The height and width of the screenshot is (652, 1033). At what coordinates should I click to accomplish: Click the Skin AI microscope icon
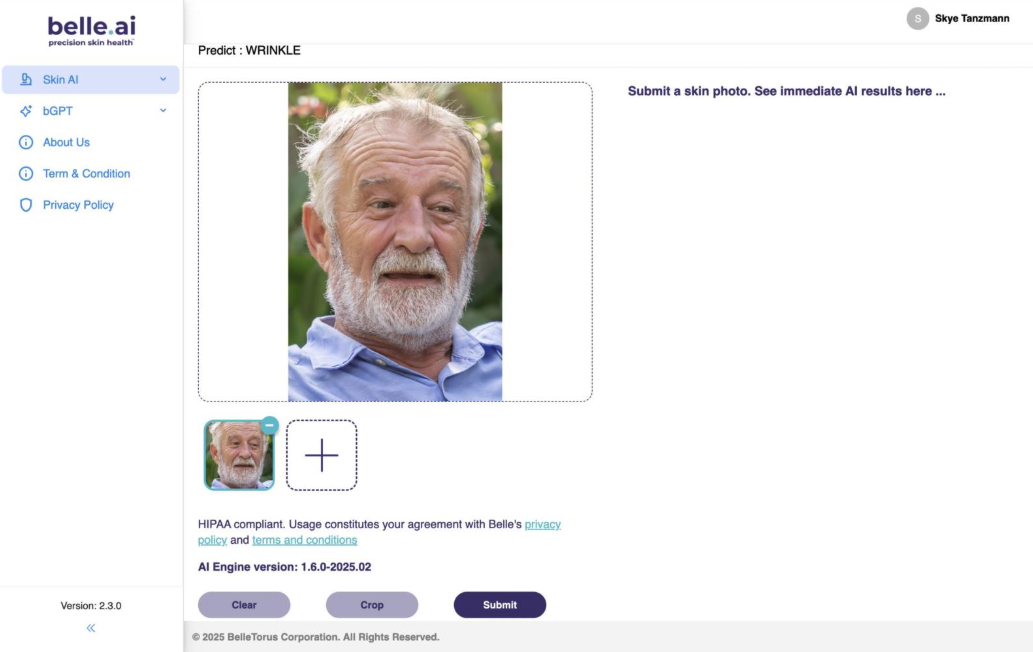[x=26, y=80]
